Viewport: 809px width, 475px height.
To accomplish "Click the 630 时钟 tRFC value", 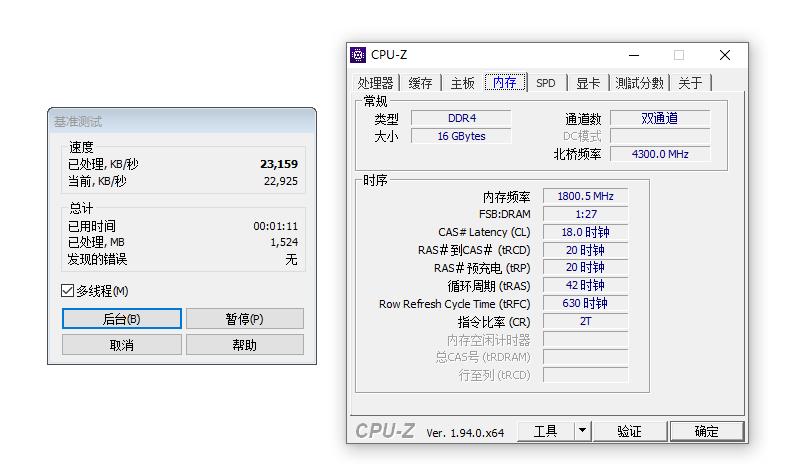I will click(586, 303).
